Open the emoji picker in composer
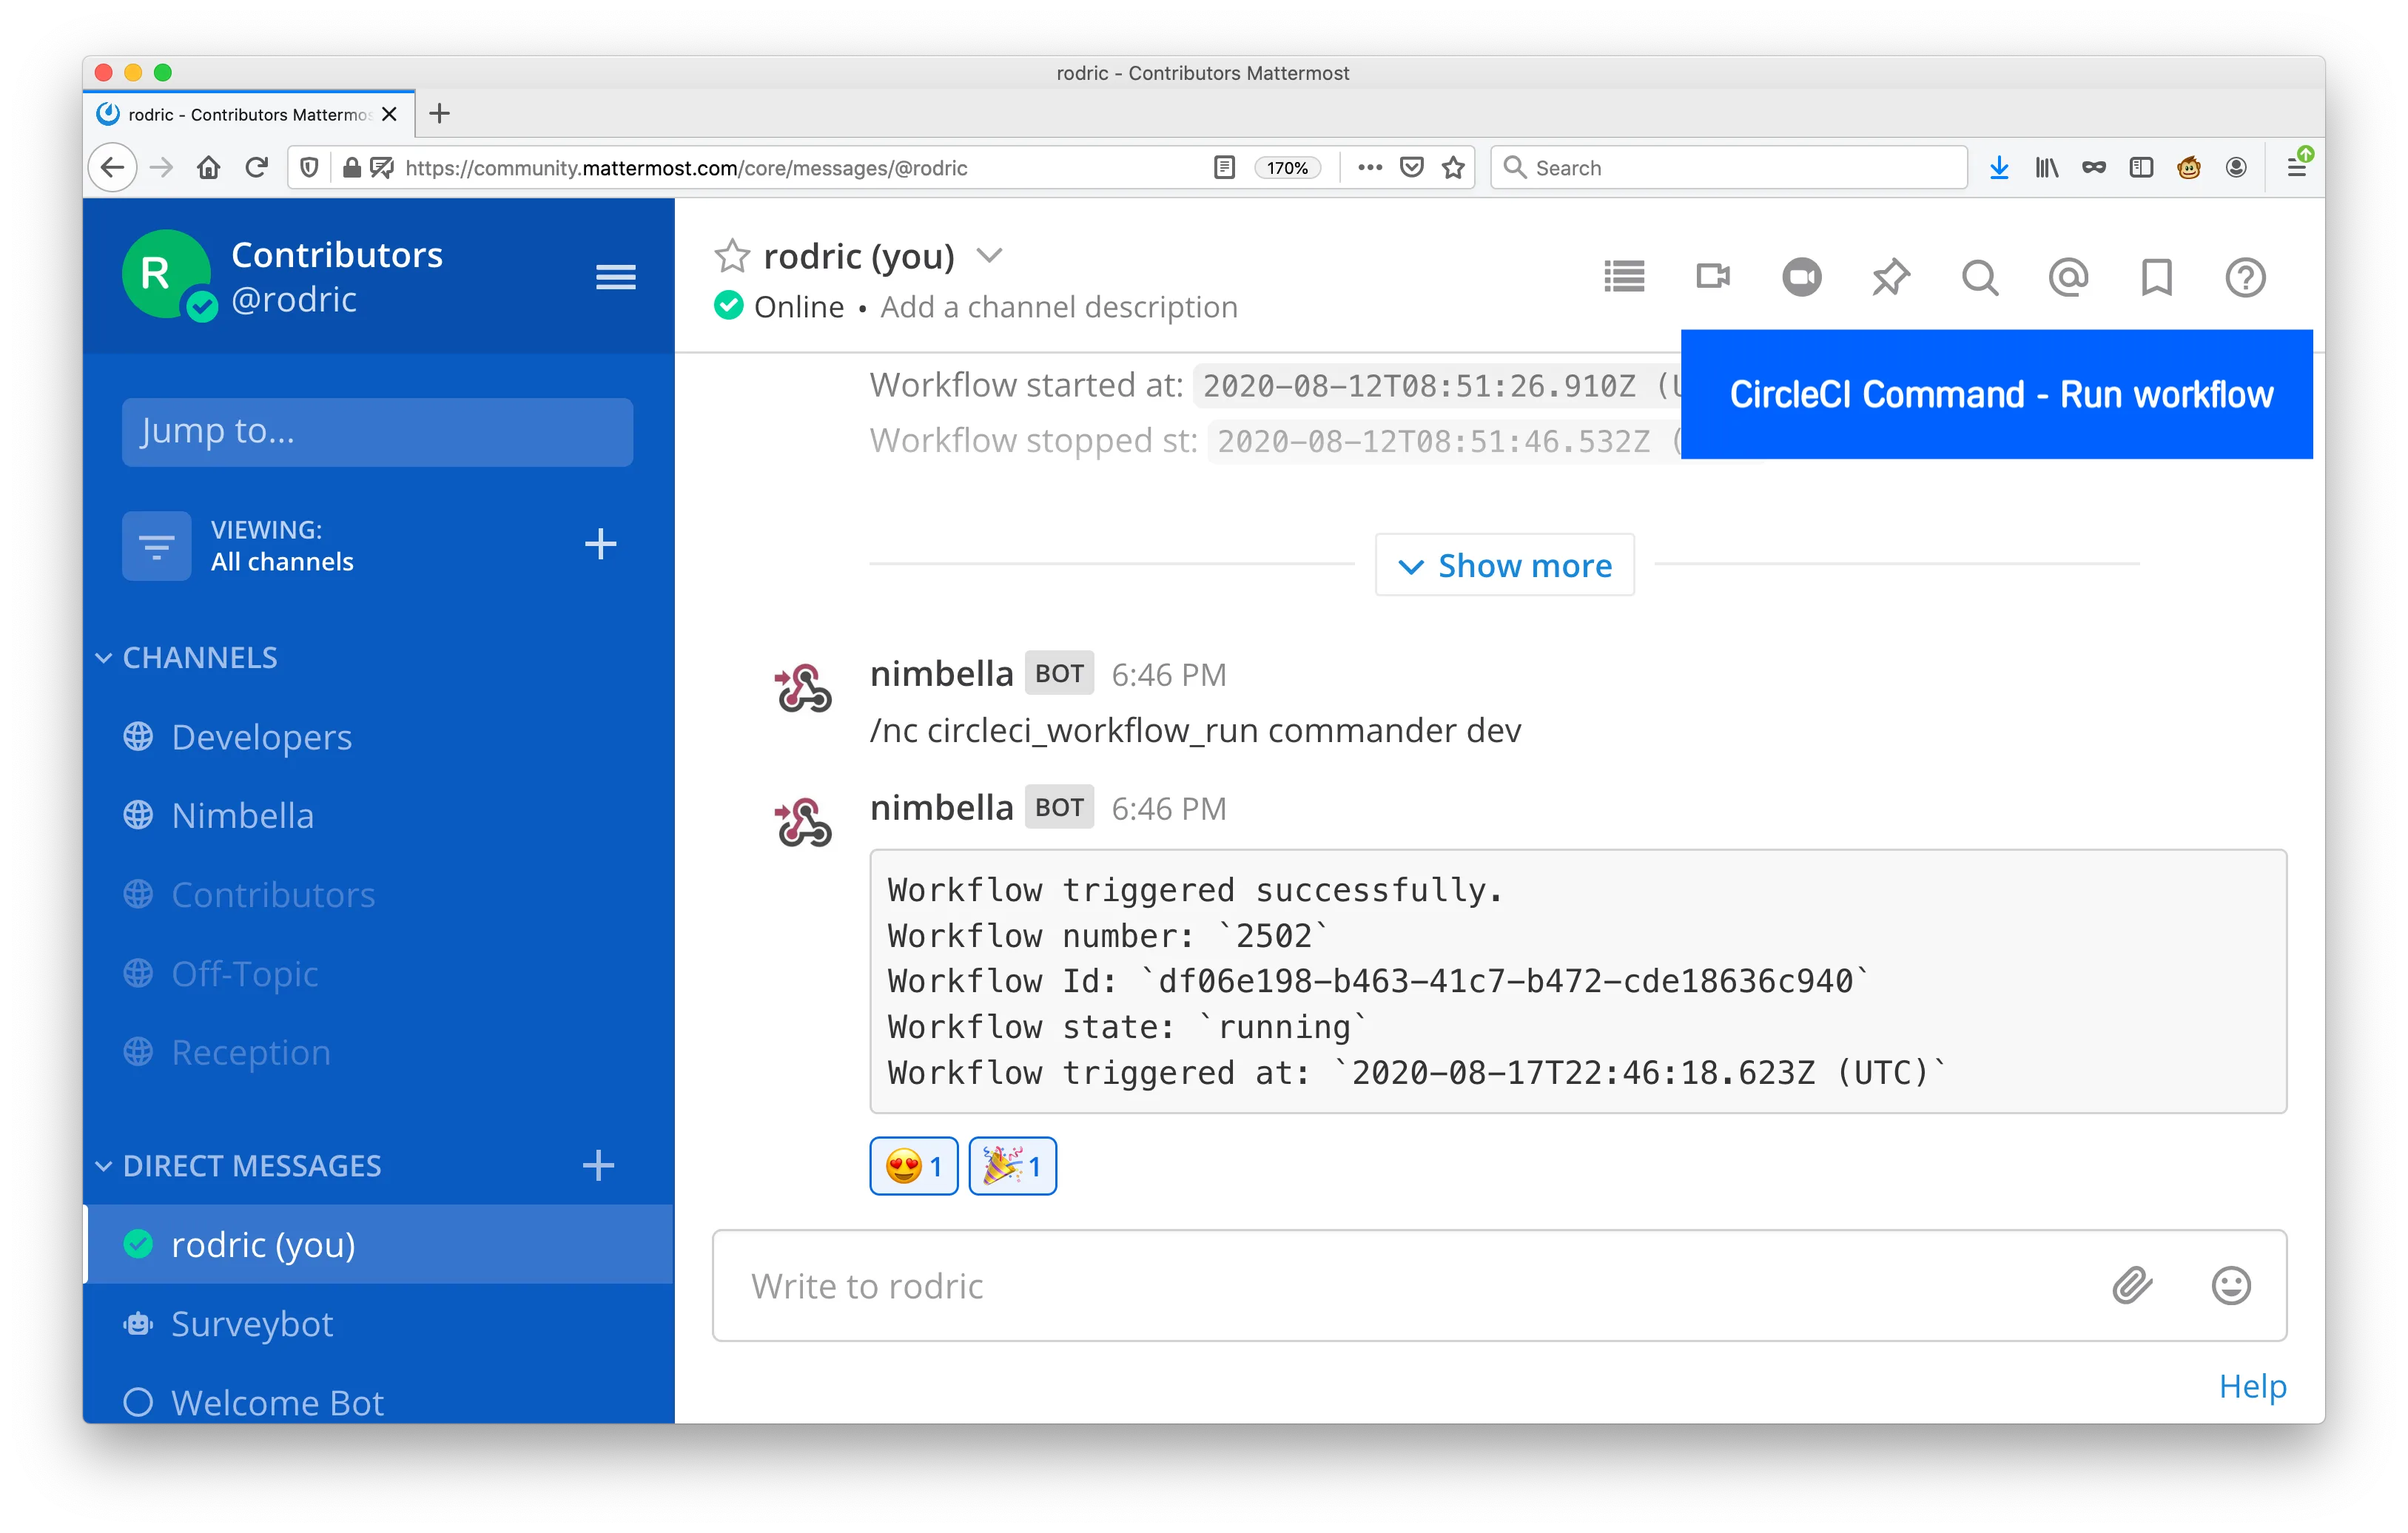The width and height of the screenshot is (2408, 1533). pos(2231,1286)
